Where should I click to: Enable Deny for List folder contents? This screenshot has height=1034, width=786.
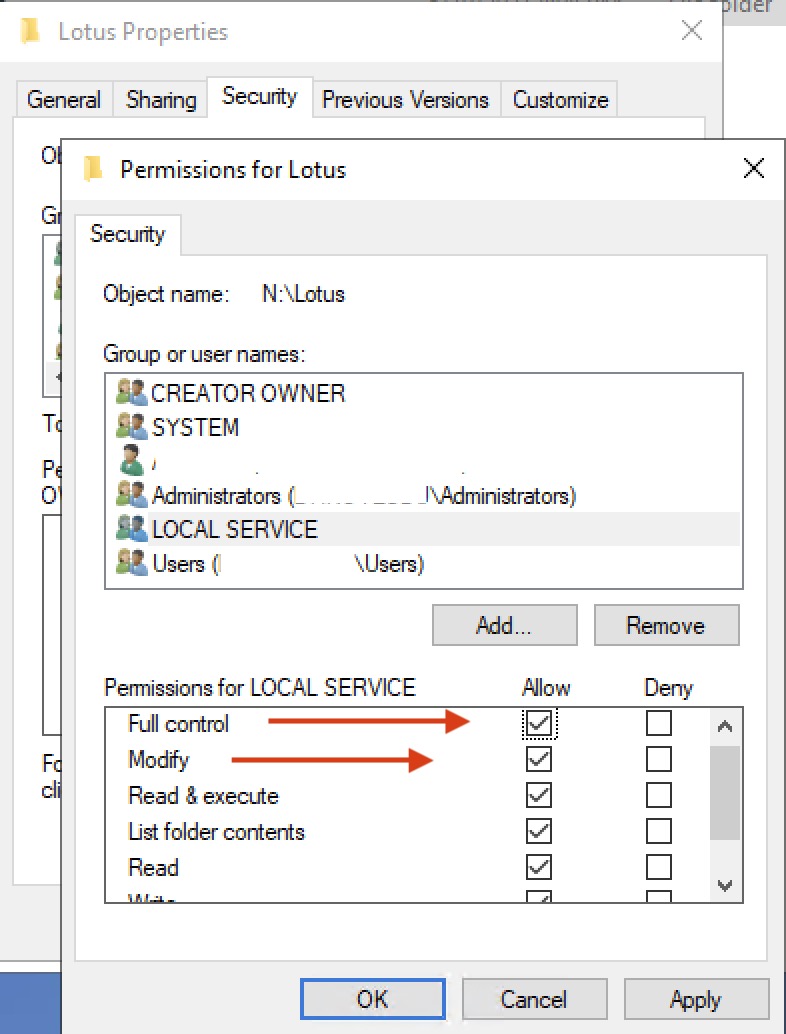(x=658, y=831)
